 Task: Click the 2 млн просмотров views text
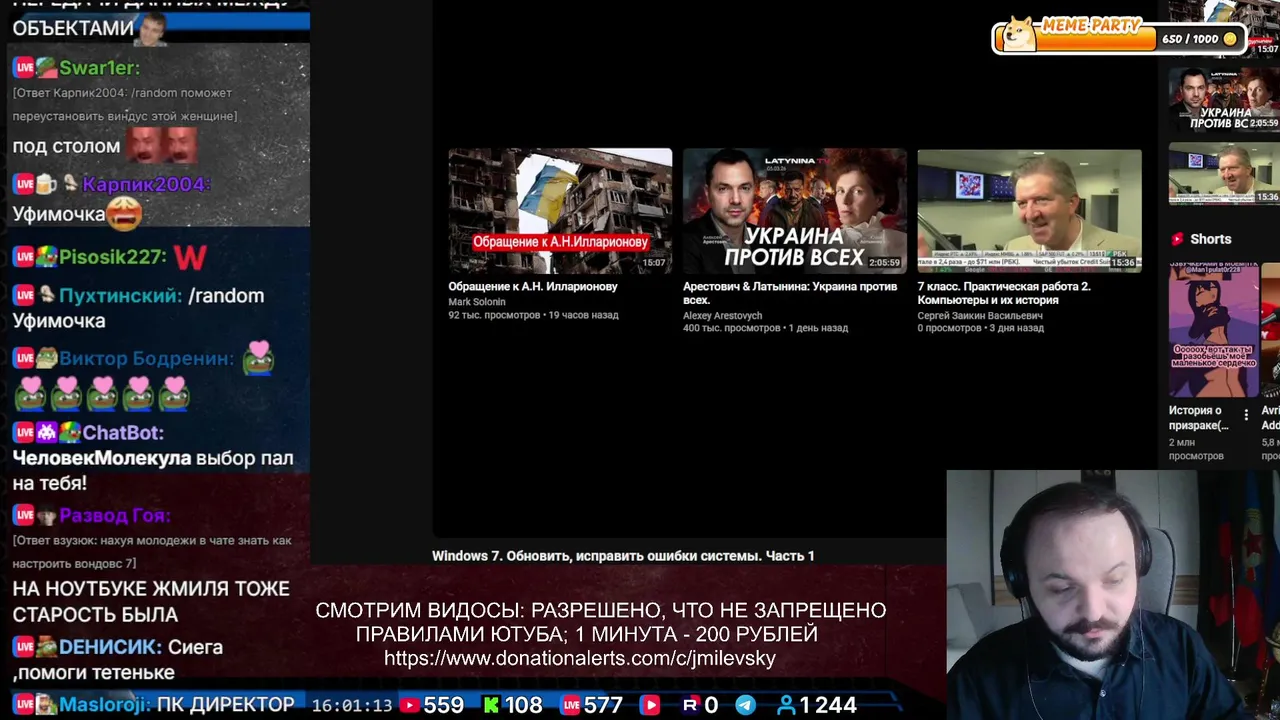click(1196, 448)
